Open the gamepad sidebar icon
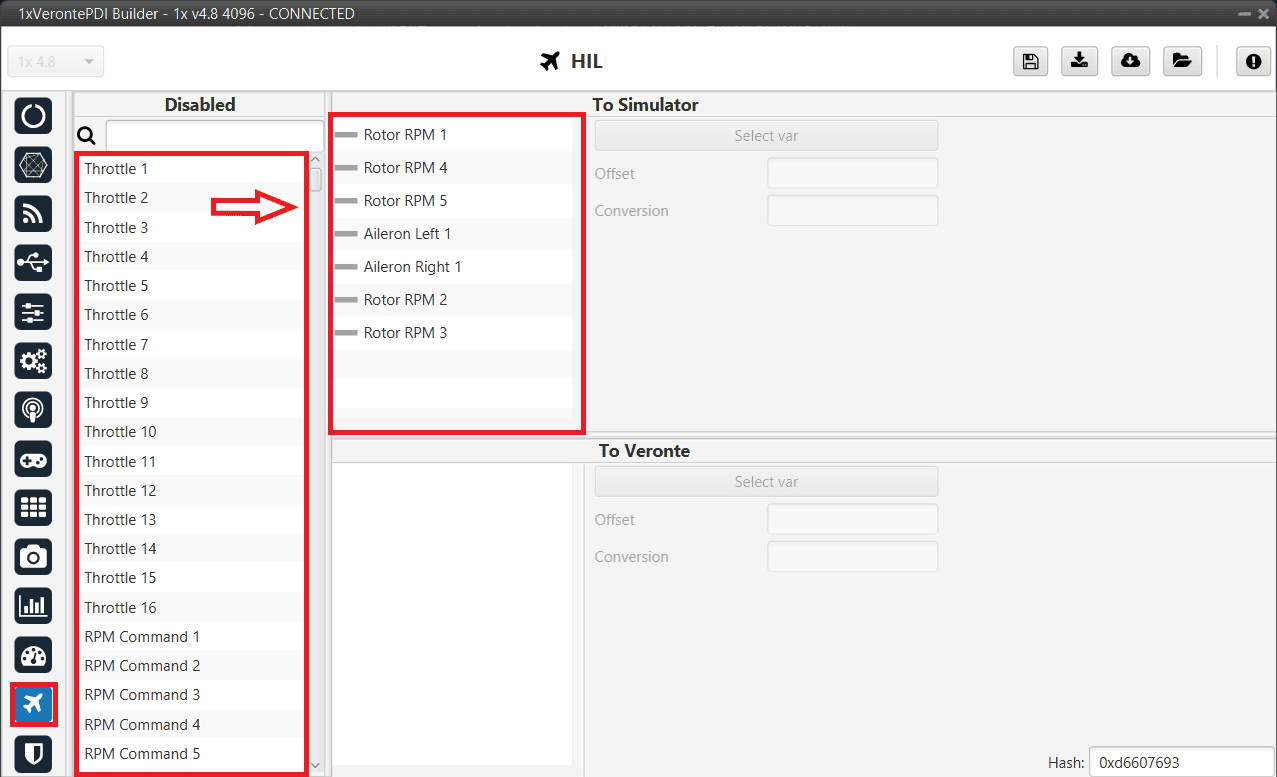 pos(34,459)
